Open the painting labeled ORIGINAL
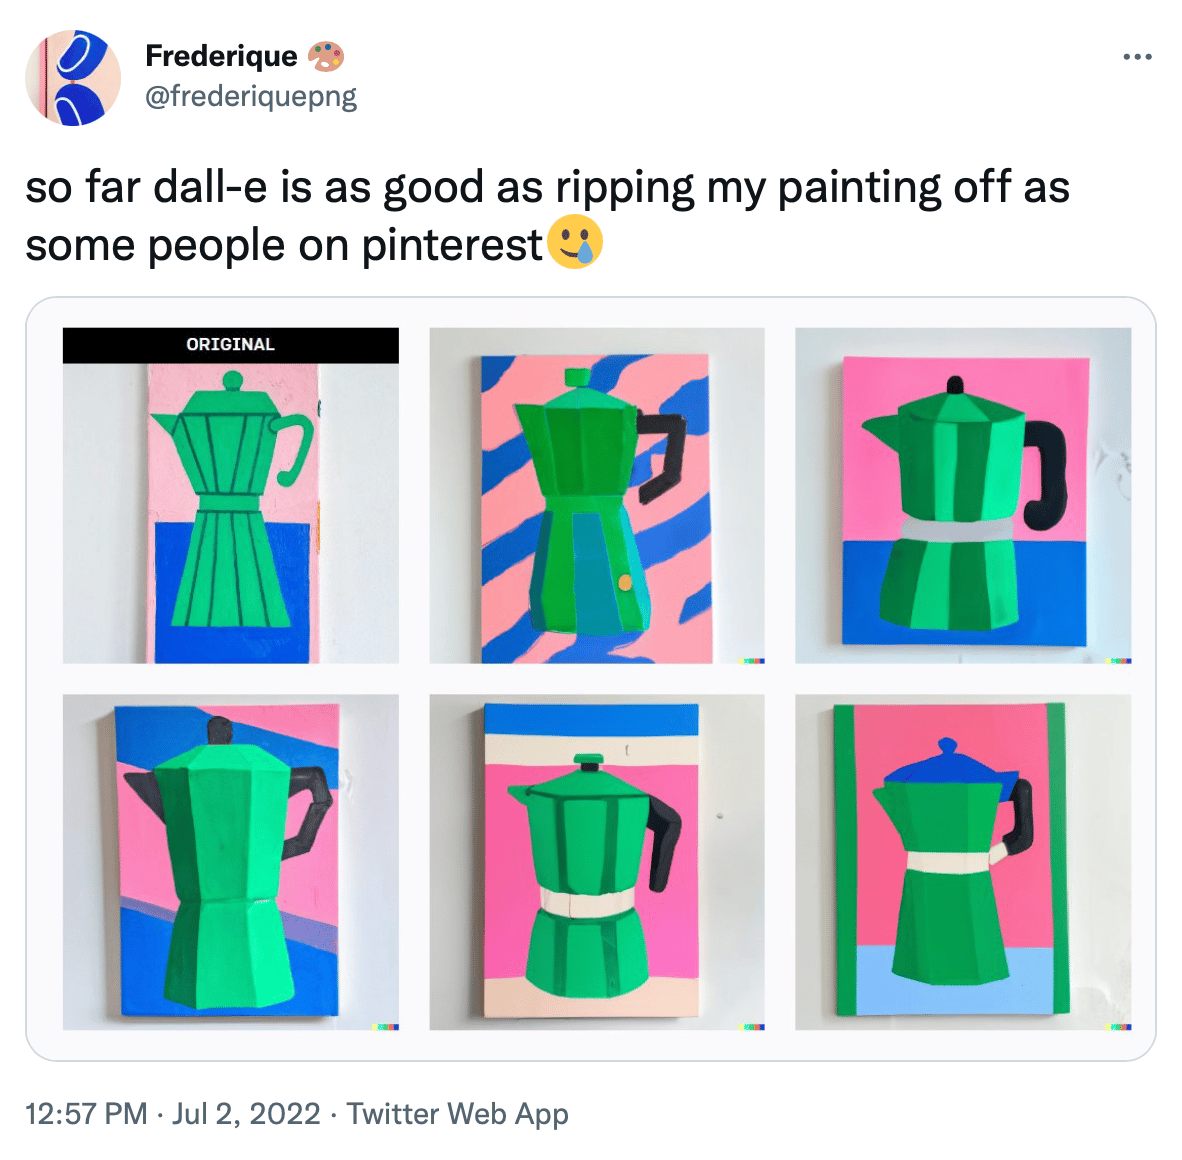Image resolution: width=1182 pixels, height=1160 pixels. (231, 495)
